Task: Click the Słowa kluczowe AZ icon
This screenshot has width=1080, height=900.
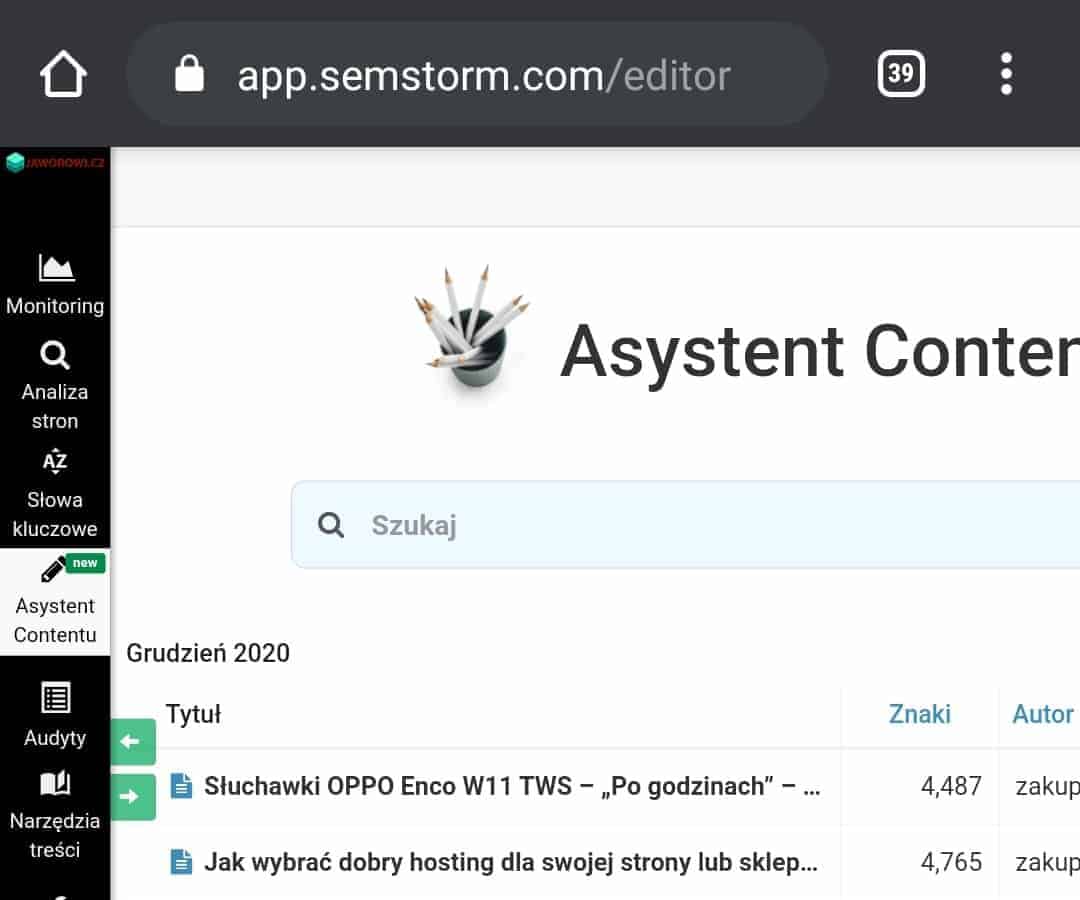Action: click(x=55, y=461)
